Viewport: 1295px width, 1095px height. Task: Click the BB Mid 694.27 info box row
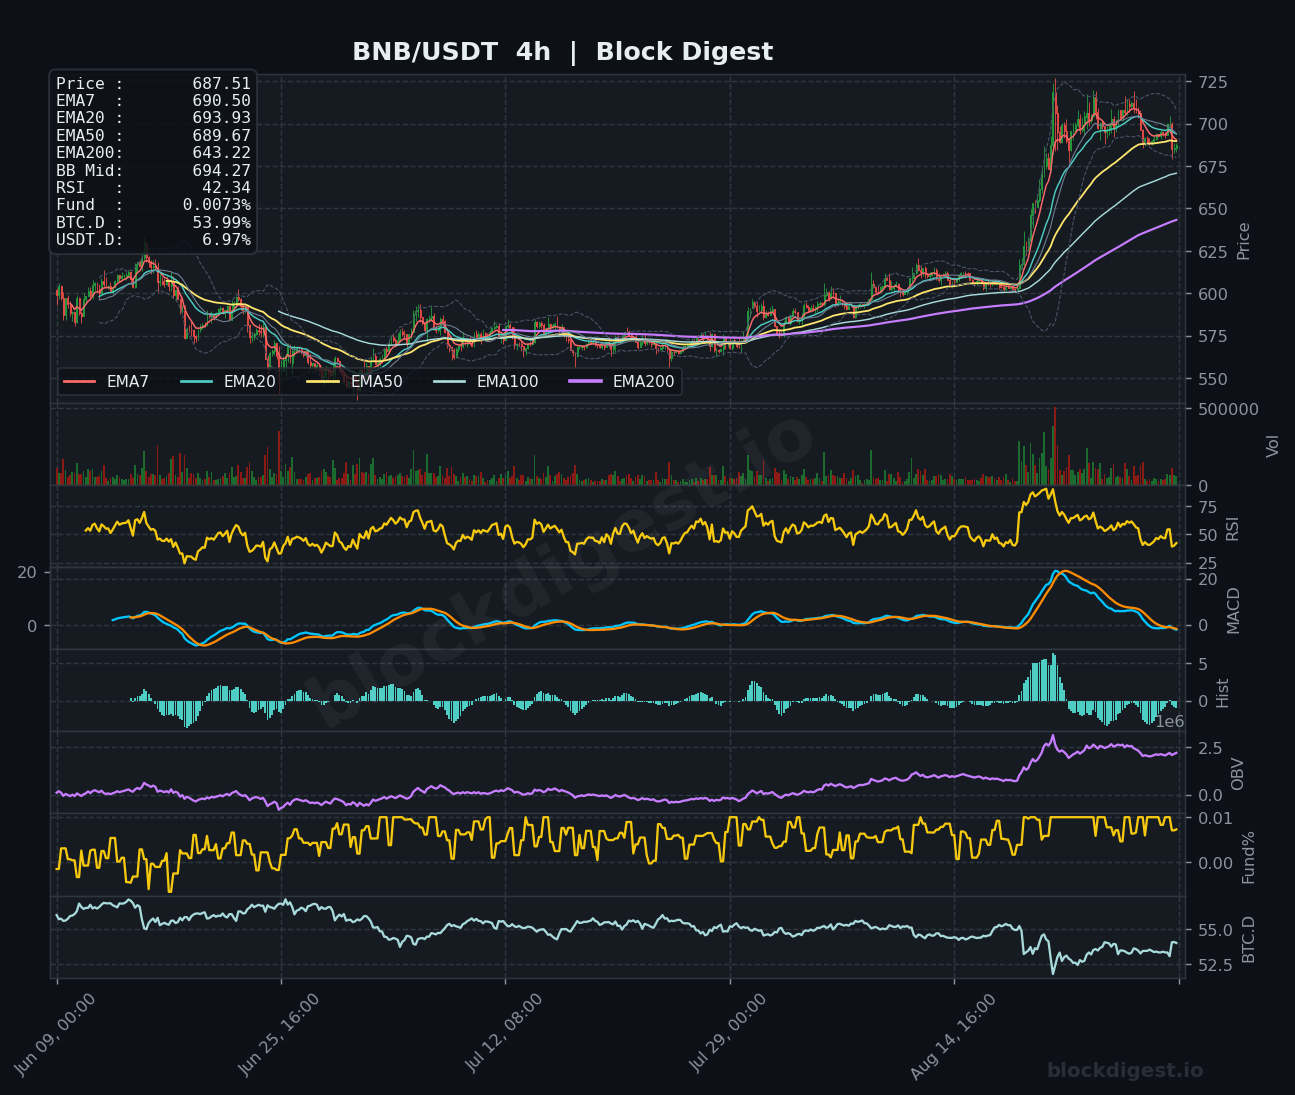[x=153, y=170]
